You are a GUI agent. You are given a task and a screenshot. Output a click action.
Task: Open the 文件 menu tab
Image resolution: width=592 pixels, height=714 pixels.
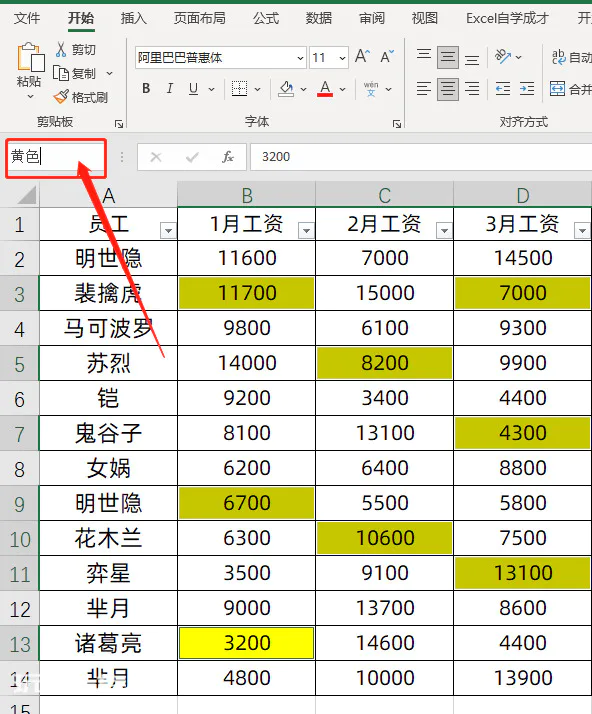pyautogui.click(x=27, y=18)
